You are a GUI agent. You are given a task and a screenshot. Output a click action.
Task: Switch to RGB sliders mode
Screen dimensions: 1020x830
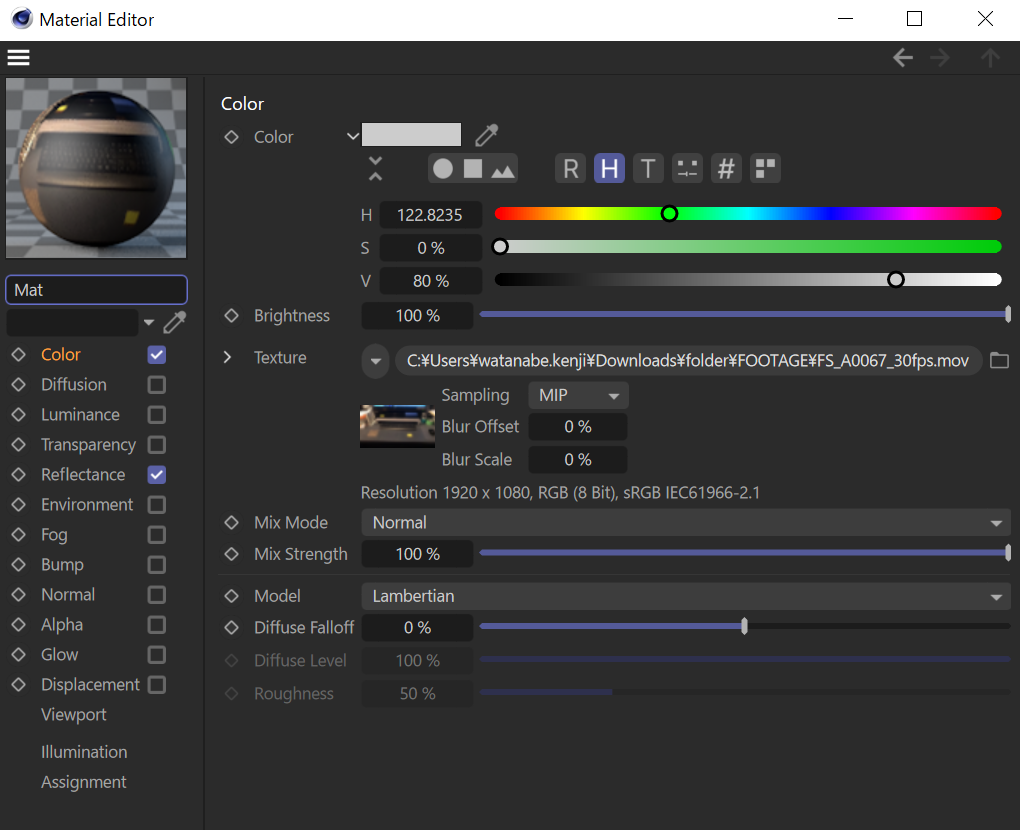pos(571,169)
